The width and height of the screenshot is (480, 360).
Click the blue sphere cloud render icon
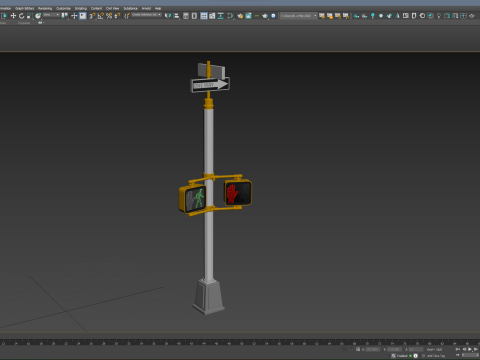click(x=273, y=16)
